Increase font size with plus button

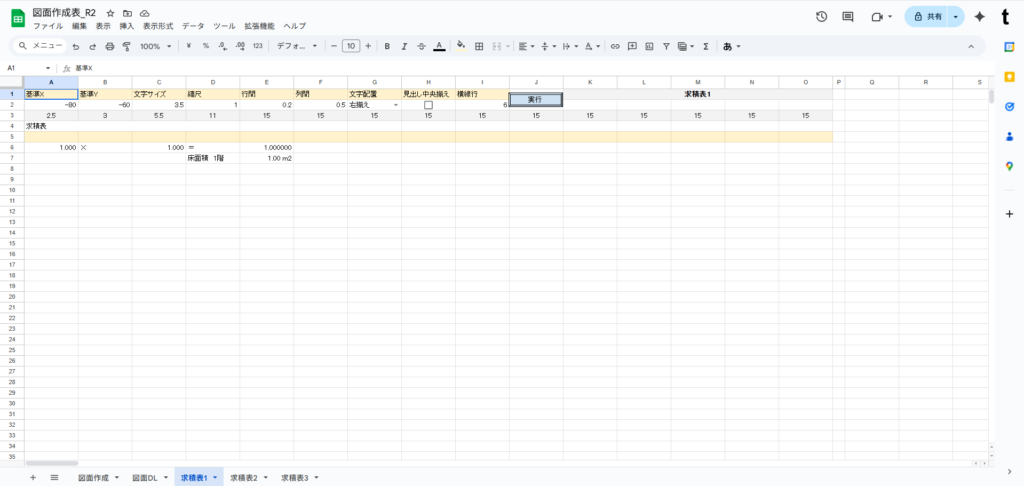click(368, 46)
